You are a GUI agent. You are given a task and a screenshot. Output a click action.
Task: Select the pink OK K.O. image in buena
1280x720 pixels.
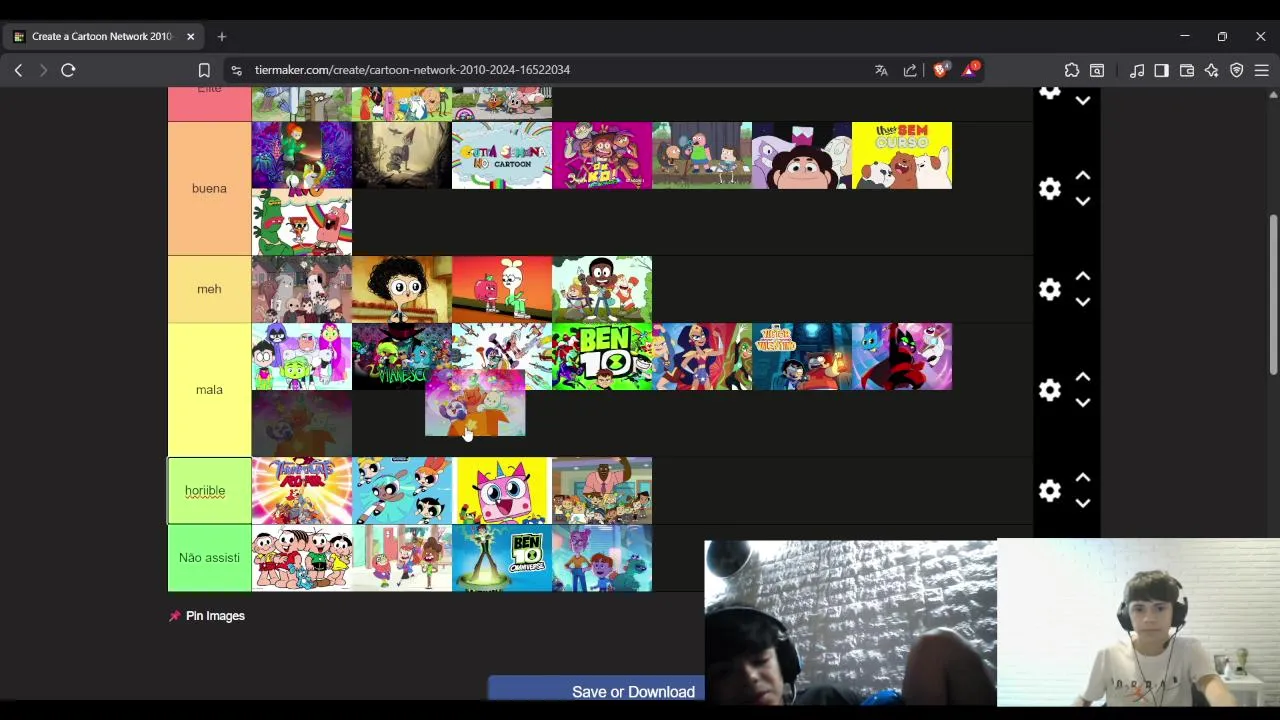602,155
